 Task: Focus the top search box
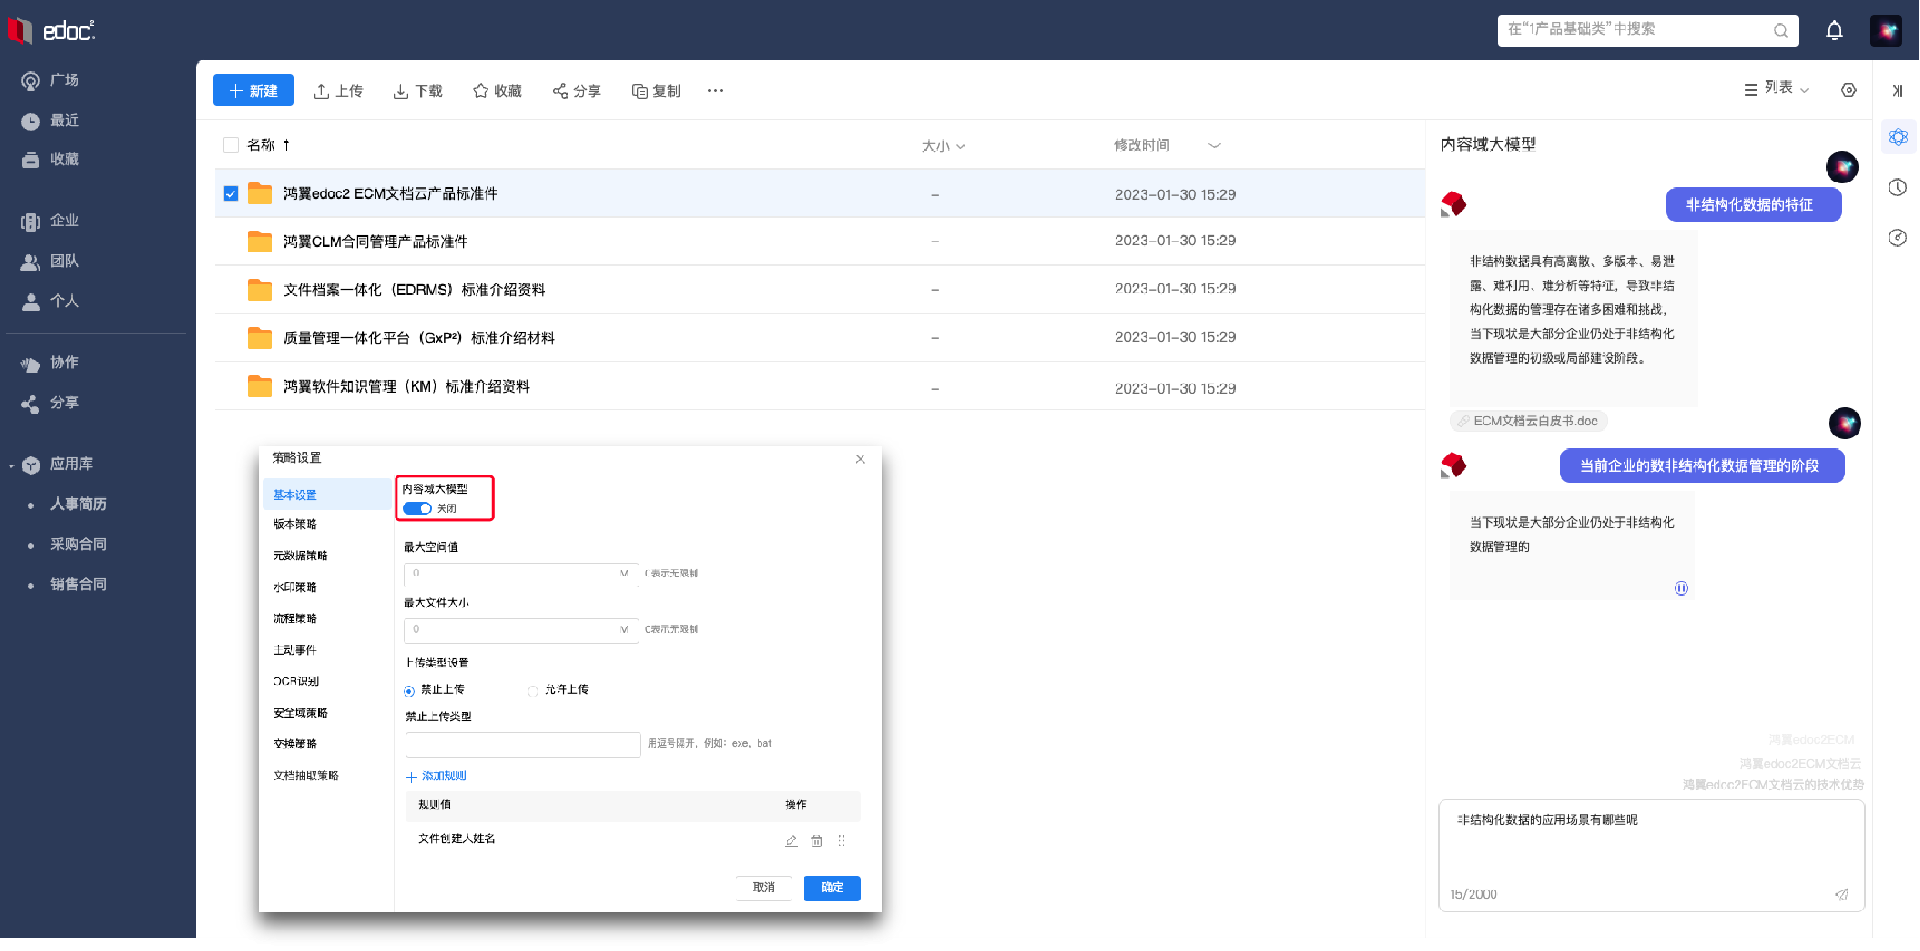[1648, 30]
